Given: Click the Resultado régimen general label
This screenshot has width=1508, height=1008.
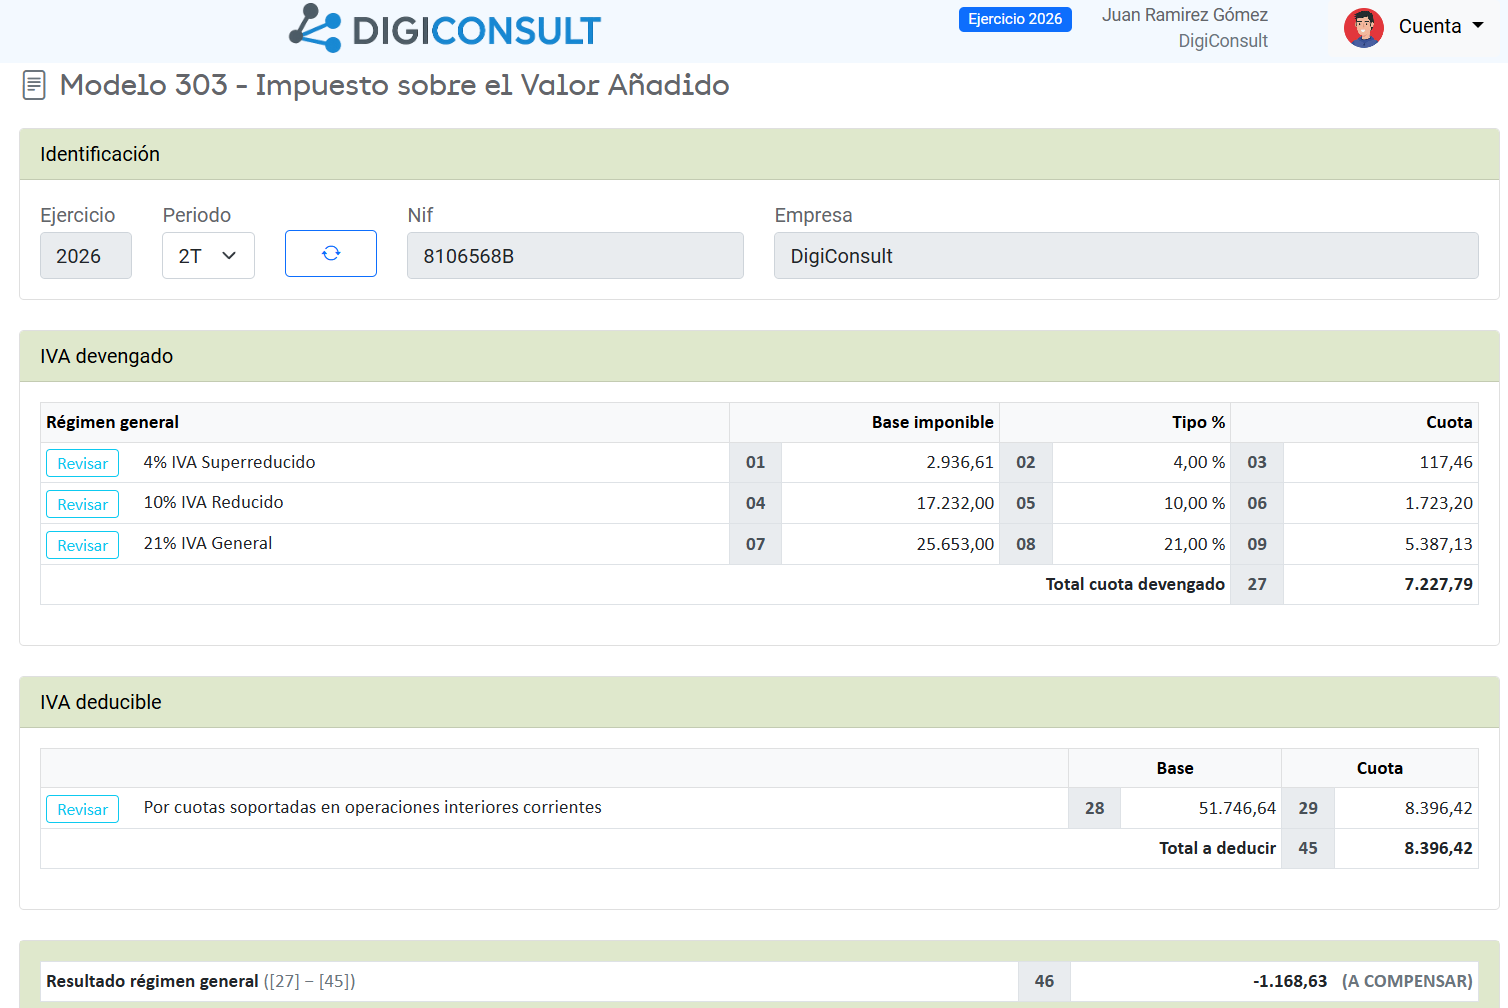Looking at the screenshot, I should pos(152,981).
